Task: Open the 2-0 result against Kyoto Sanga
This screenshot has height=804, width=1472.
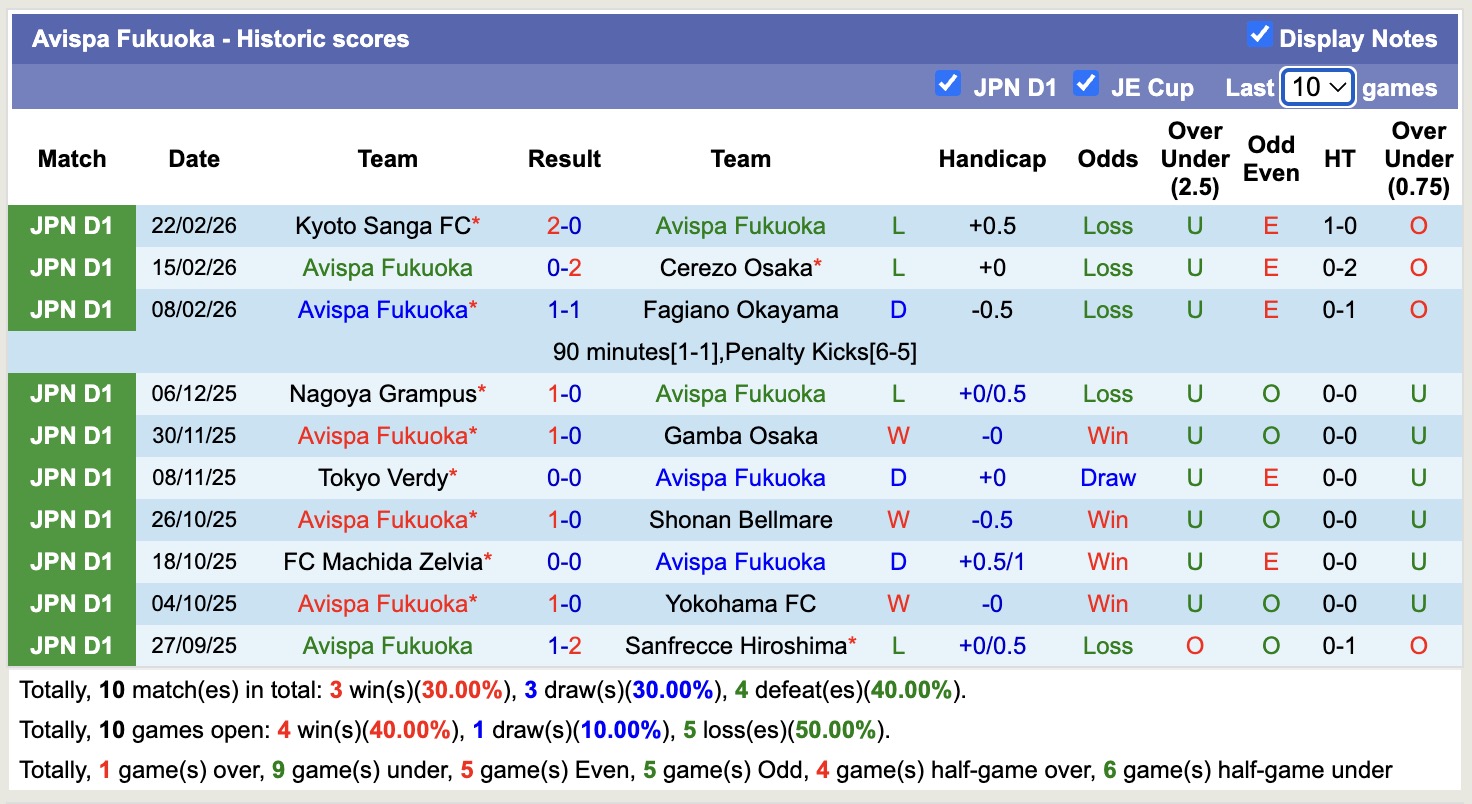Action: [564, 226]
